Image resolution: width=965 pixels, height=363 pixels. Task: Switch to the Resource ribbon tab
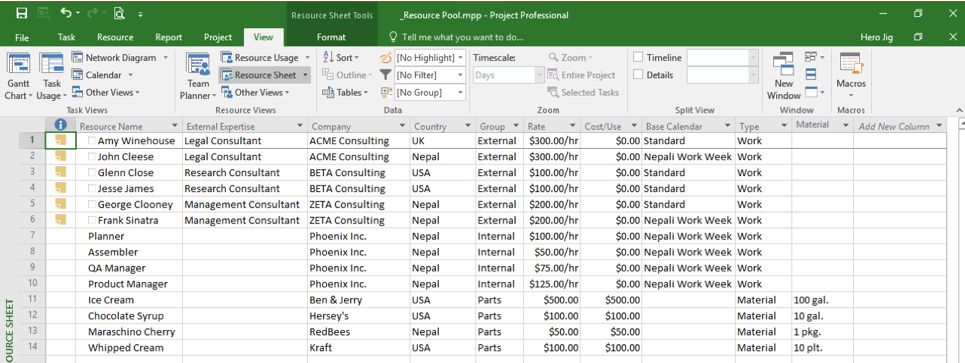(x=115, y=38)
